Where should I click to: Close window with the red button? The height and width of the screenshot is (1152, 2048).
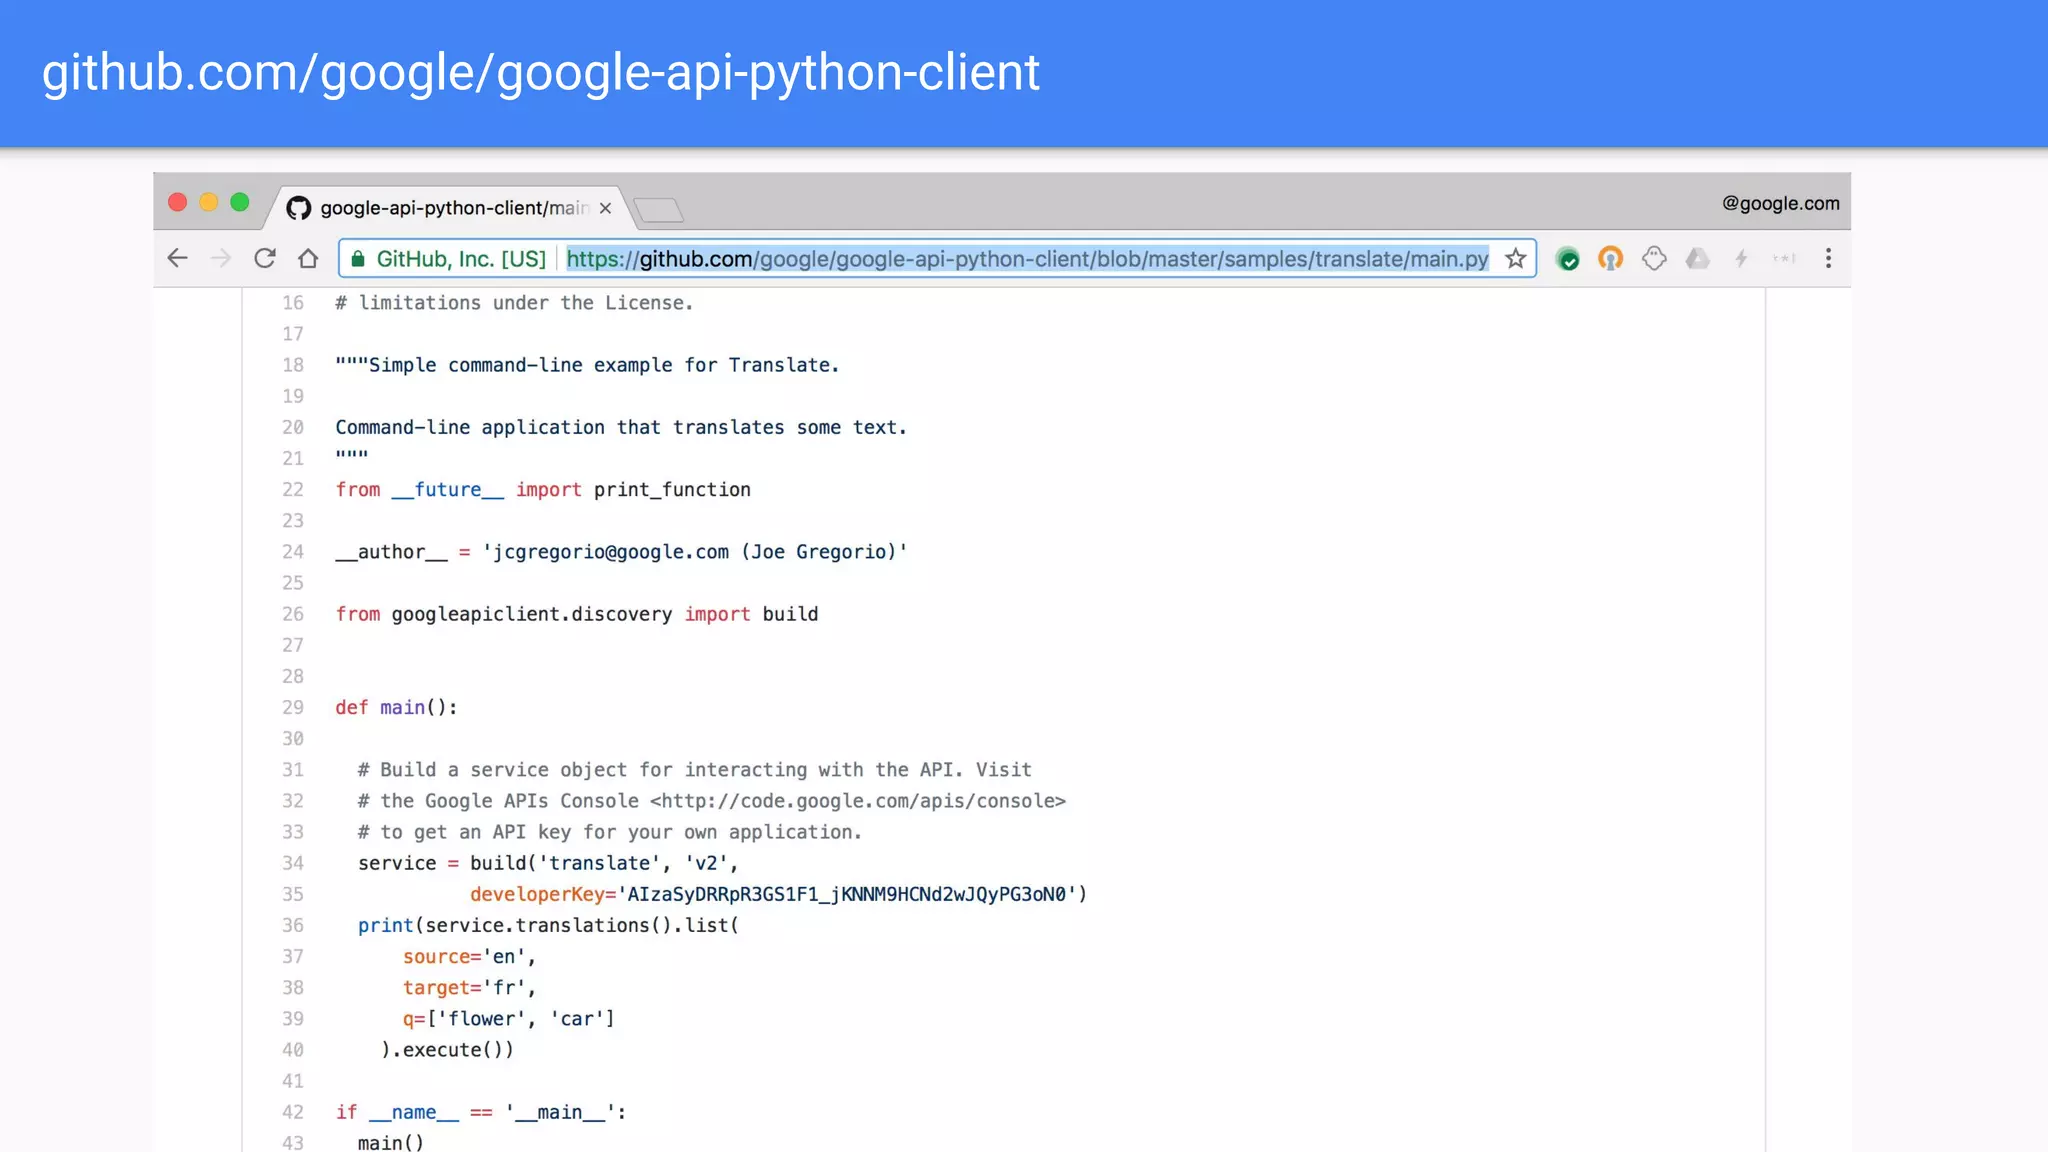coord(178,202)
